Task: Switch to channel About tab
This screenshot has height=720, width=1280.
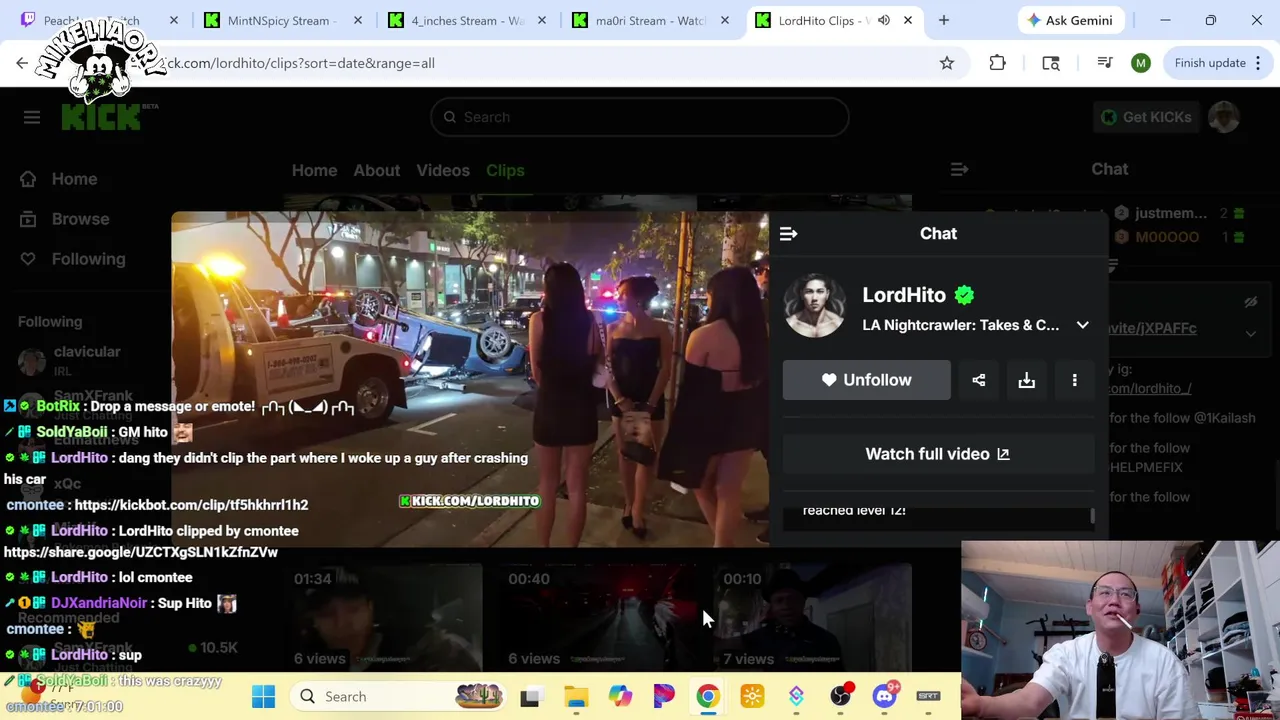Action: 376,170
